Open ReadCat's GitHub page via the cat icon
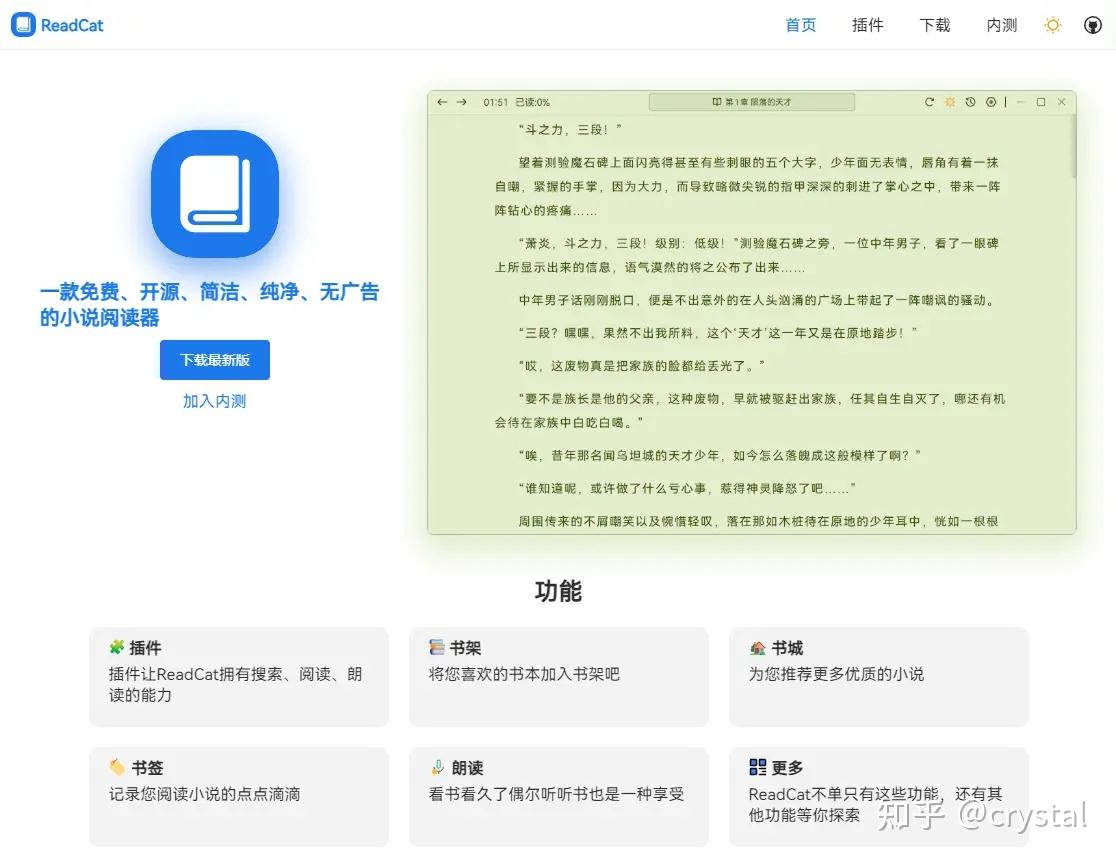1116x866 pixels. (1092, 24)
